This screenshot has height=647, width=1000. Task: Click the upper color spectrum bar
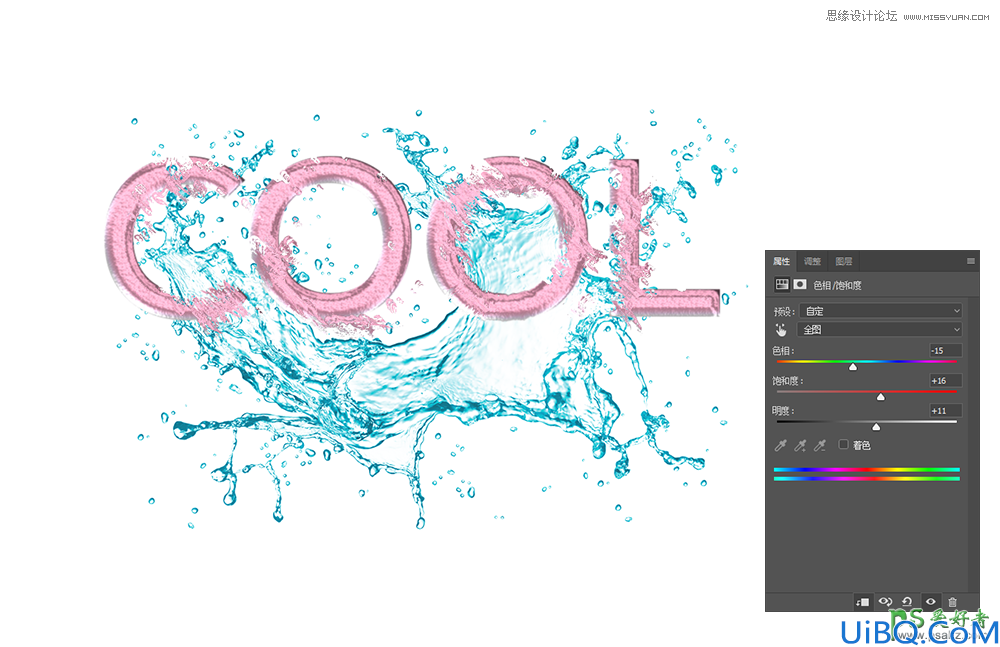pos(867,470)
